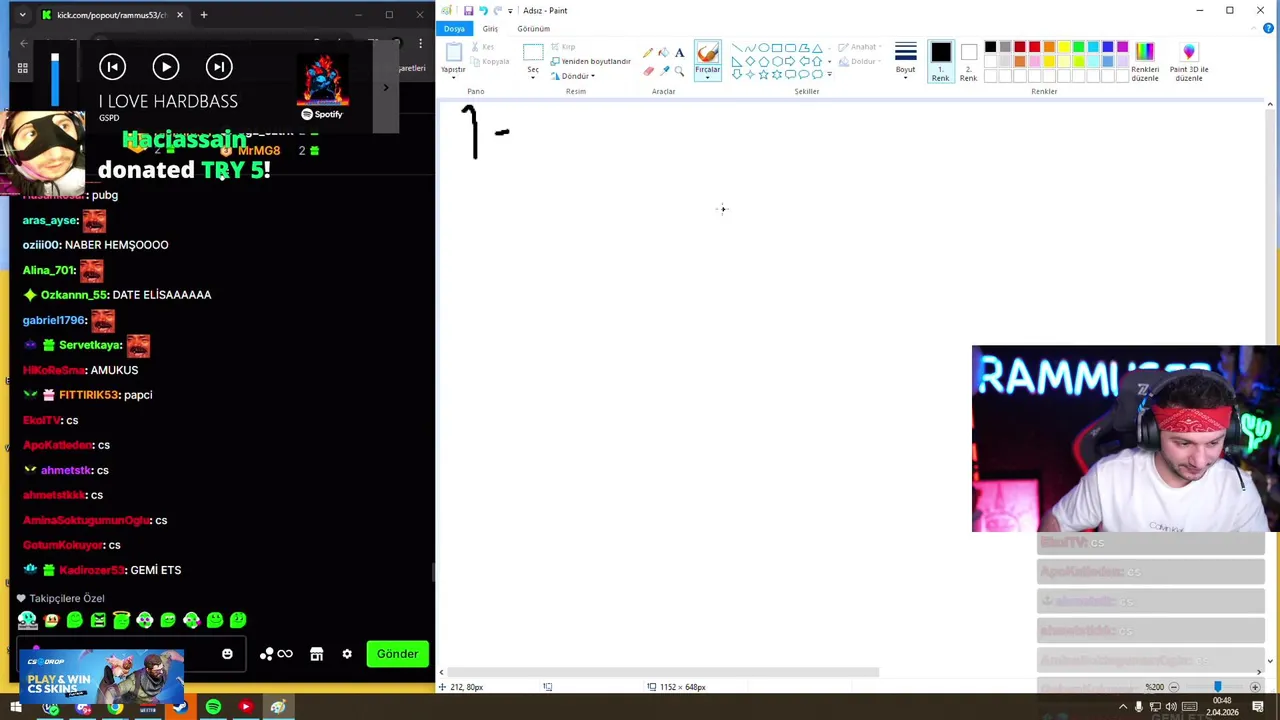Select the 2. Renk background color button
1280x720 pixels.
pyautogui.click(x=968, y=62)
